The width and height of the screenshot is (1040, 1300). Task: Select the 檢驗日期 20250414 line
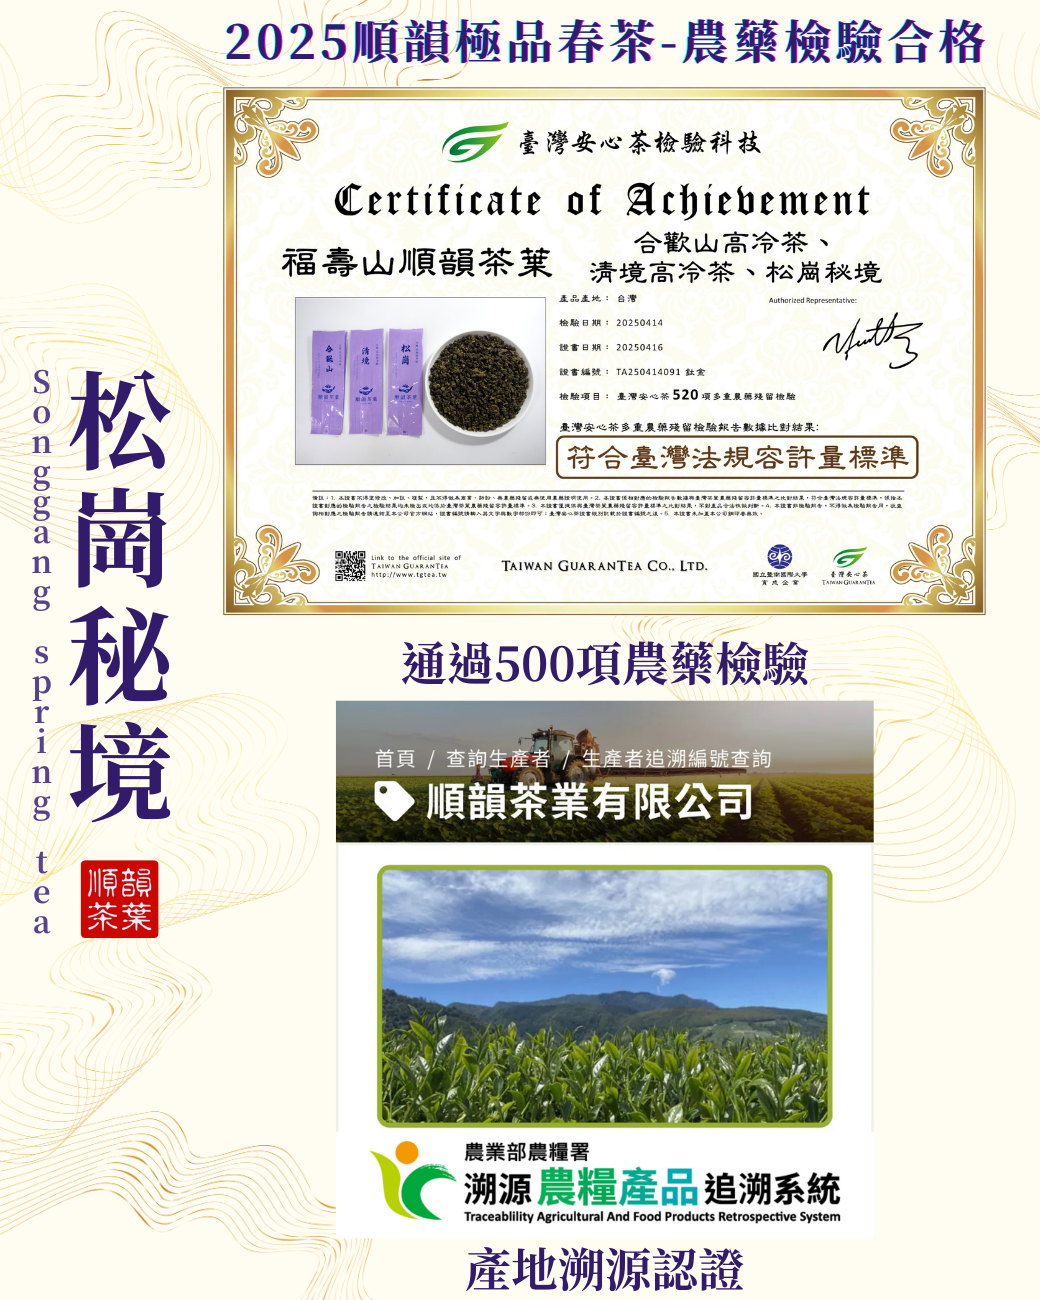click(611, 323)
